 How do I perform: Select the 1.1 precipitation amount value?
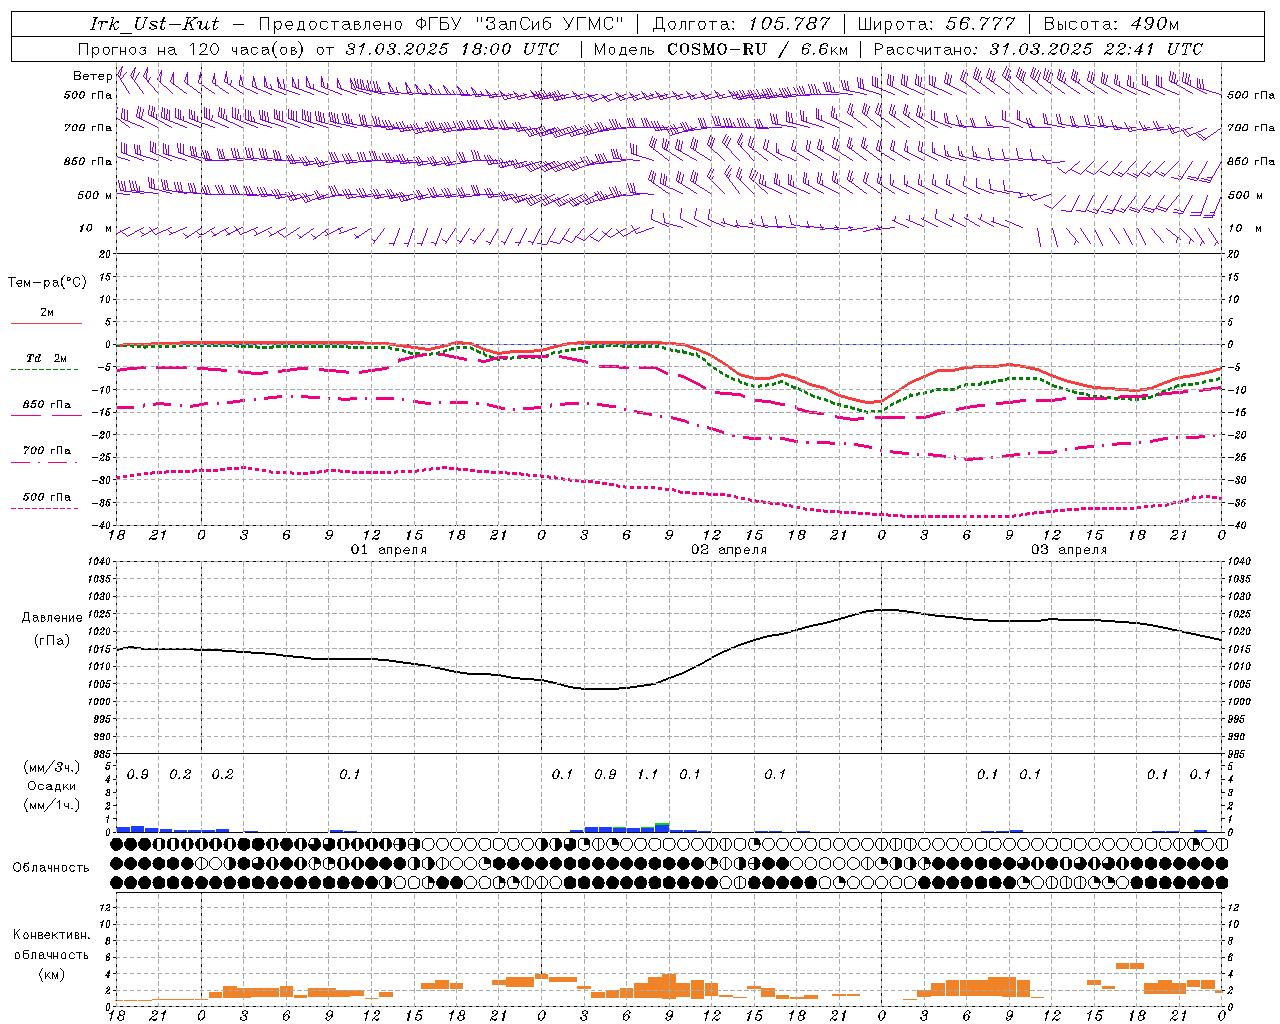click(648, 774)
